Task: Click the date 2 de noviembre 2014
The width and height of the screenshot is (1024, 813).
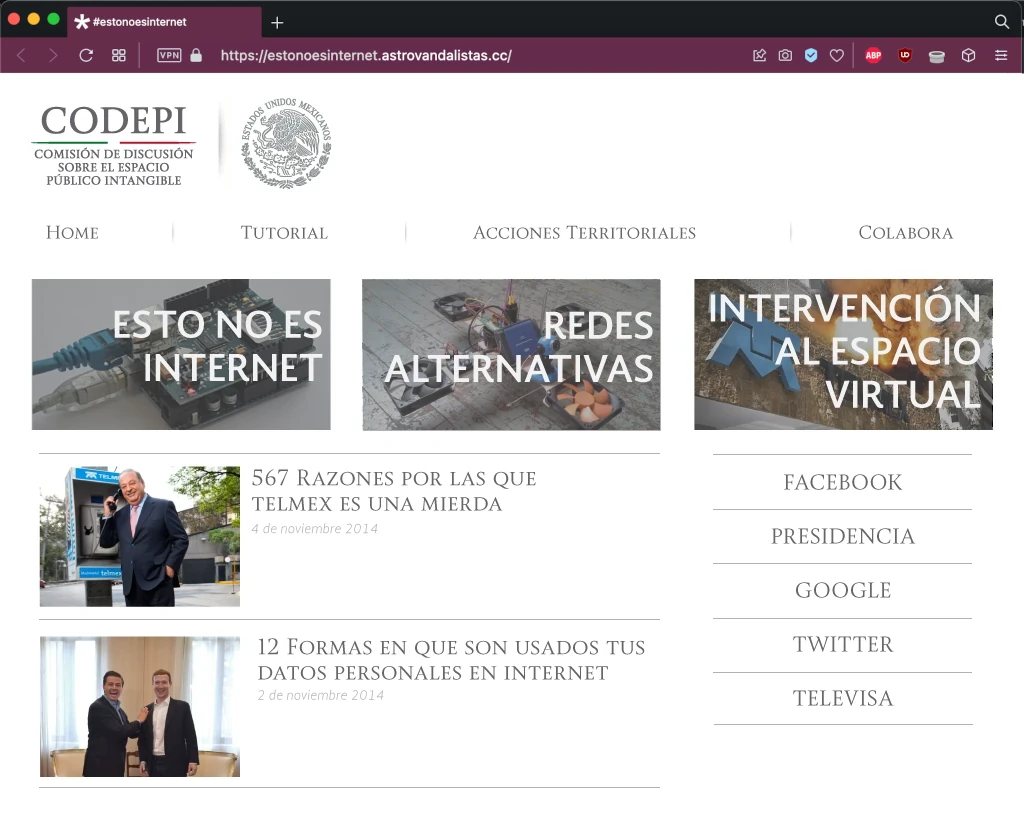Action: point(321,695)
